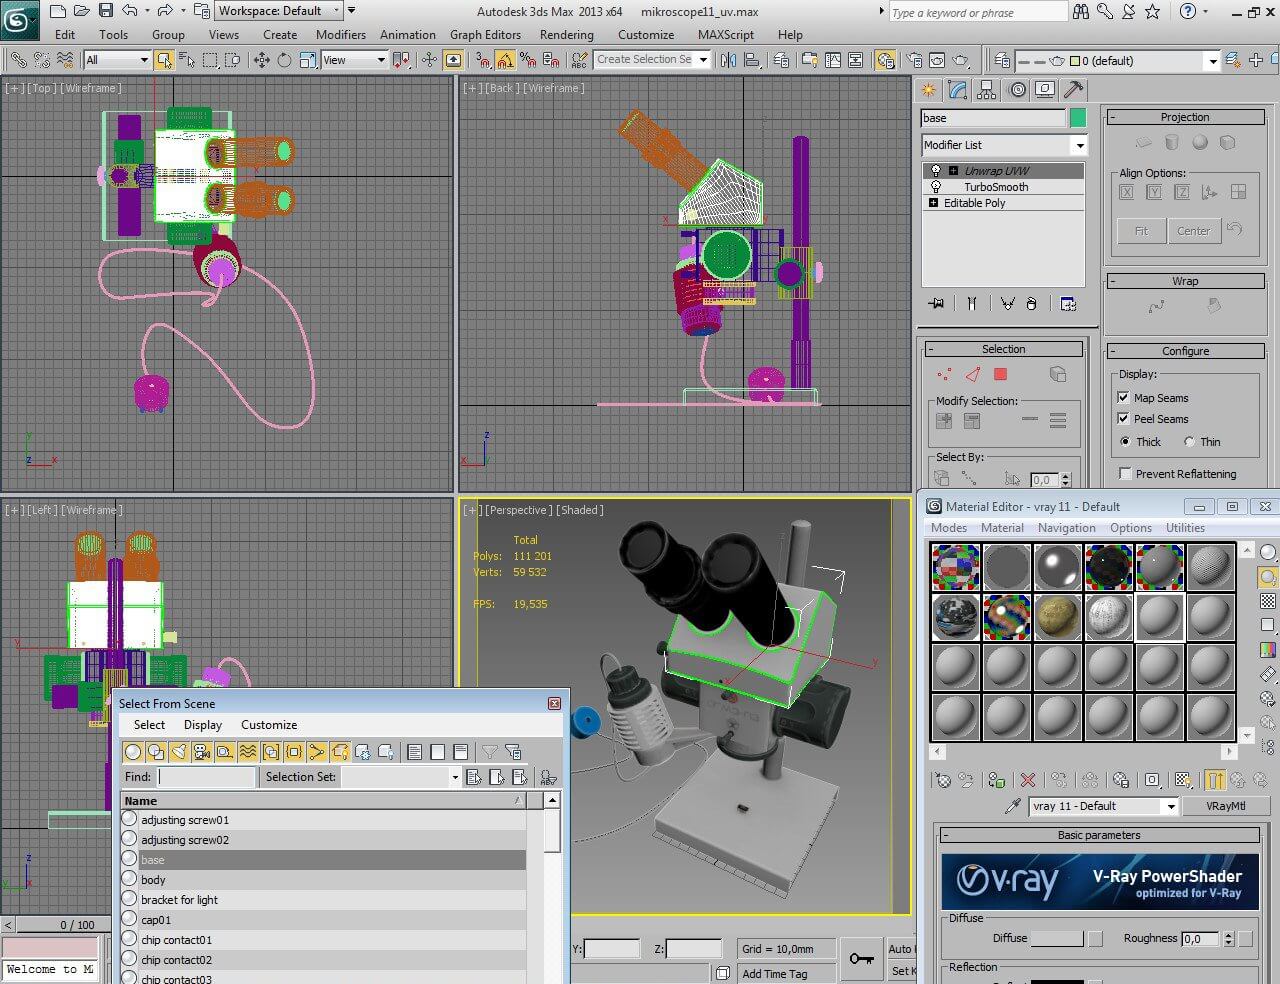The height and width of the screenshot is (984, 1280).
Task: Open the Hierarchy command panel tab
Action: pos(987,90)
